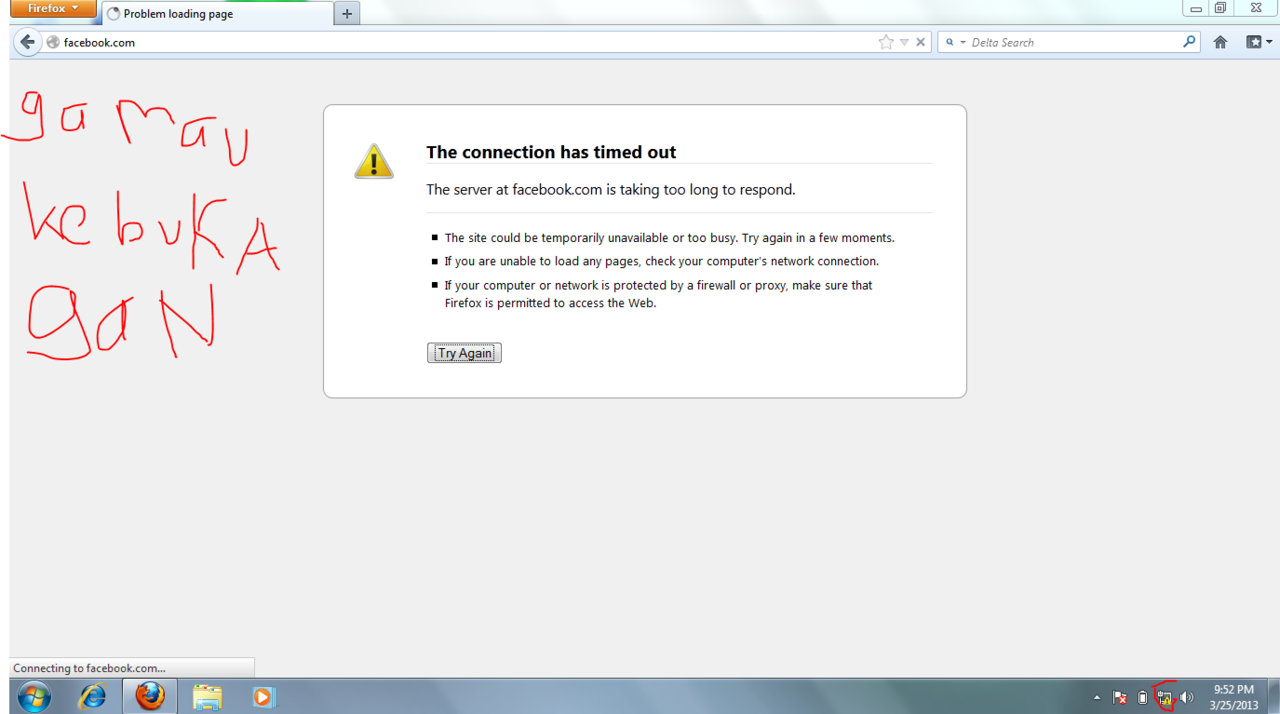The width and height of the screenshot is (1280, 714).
Task: Click the Firefox taskbar button
Action: (x=150, y=696)
